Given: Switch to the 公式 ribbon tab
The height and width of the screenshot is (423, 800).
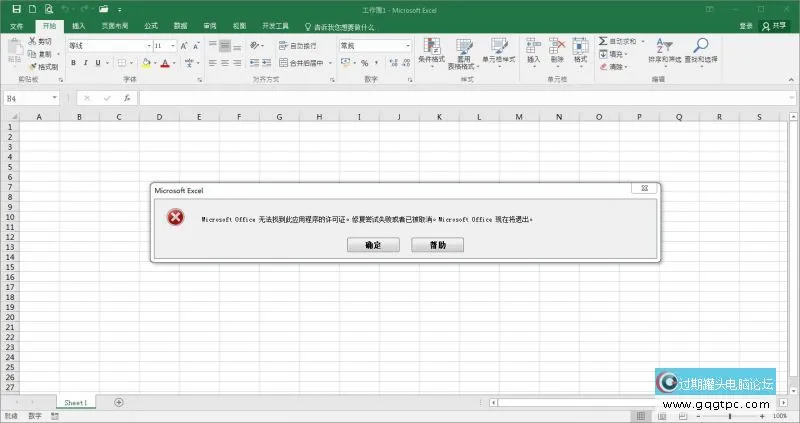Looking at the screenshot, I should pyautogui.click(x=151, y=26).
